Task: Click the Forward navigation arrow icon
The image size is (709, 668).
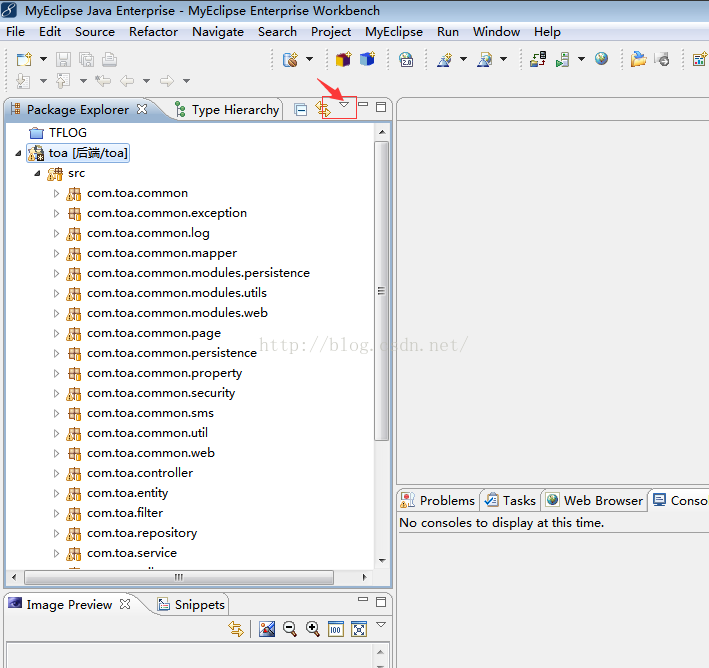Action: (x=167, y=81)
